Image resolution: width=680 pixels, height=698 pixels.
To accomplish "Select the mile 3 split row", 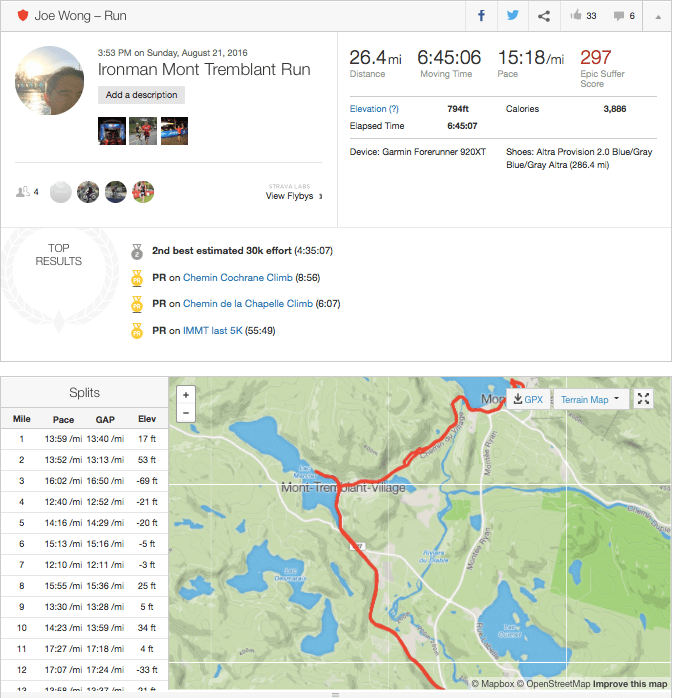I will click(84, 480).
